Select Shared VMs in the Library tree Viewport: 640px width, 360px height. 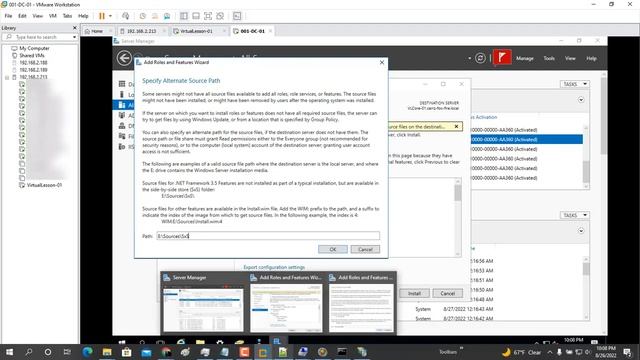pyautogui.click(x=32, y=56)
